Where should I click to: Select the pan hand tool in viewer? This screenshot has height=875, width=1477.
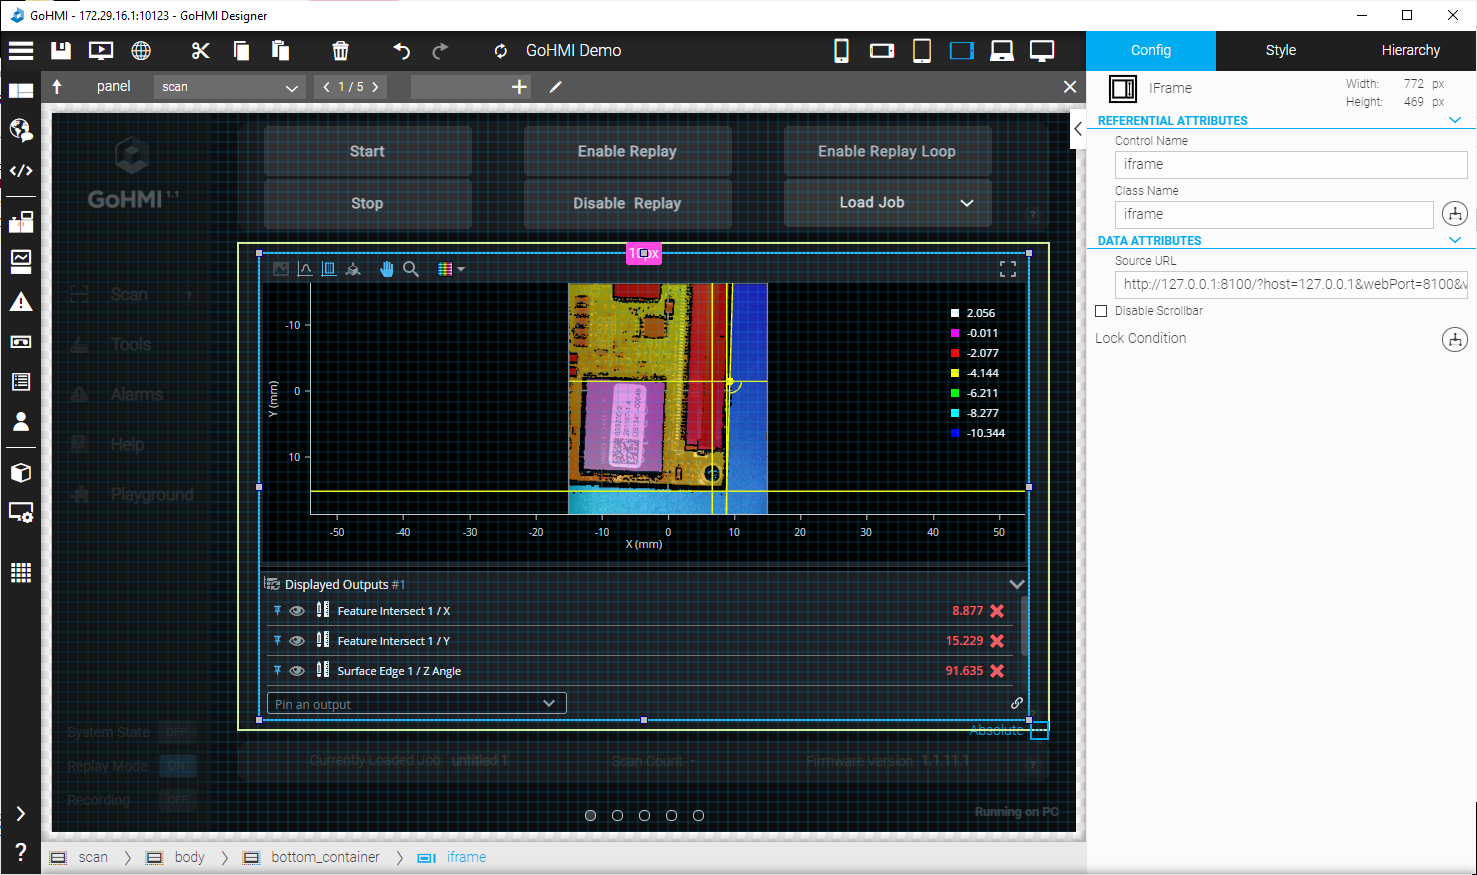pos(386,269)
